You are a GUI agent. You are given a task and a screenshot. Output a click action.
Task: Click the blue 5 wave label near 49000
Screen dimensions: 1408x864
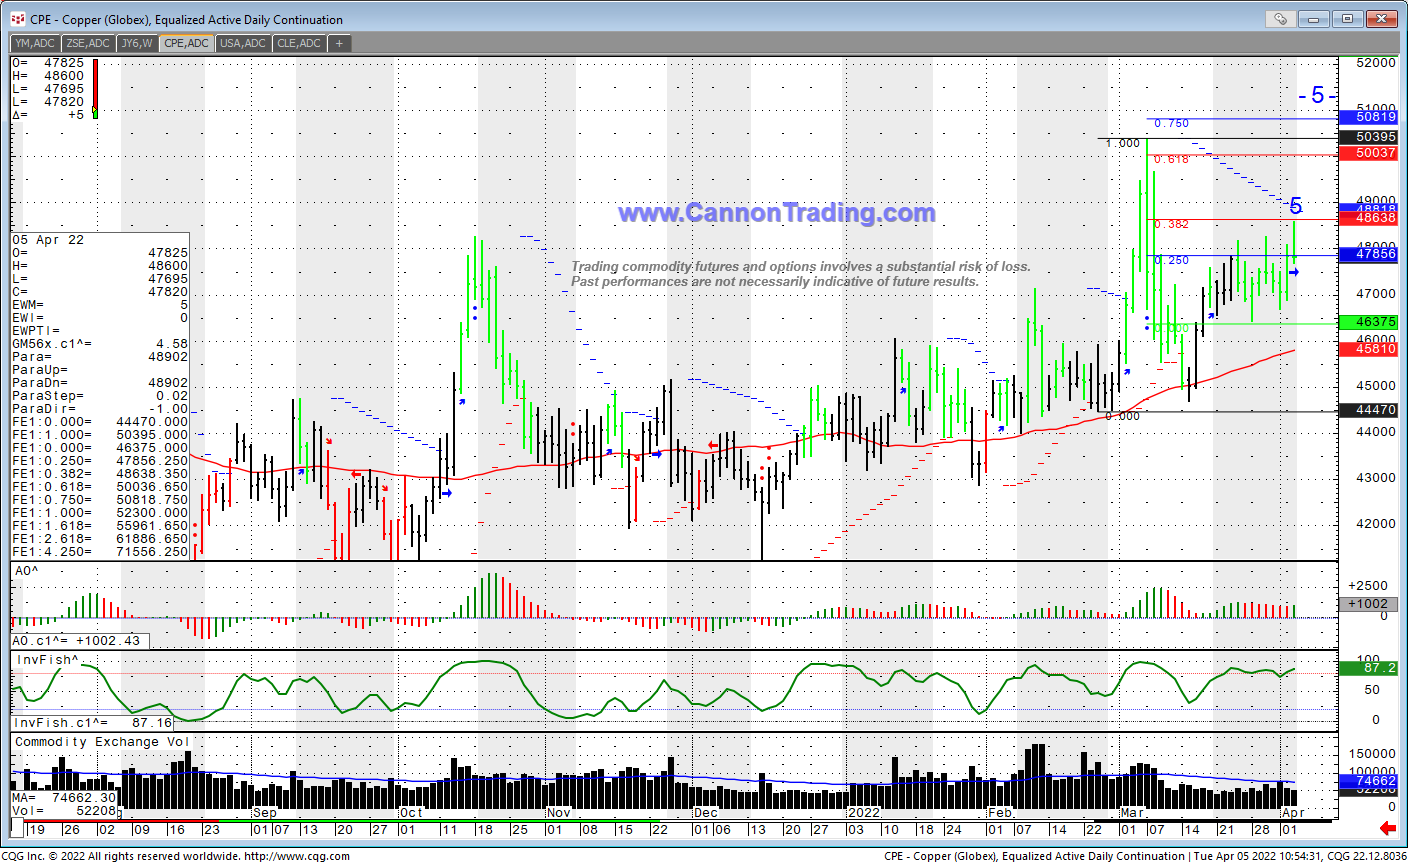(x=1296, y=206)
